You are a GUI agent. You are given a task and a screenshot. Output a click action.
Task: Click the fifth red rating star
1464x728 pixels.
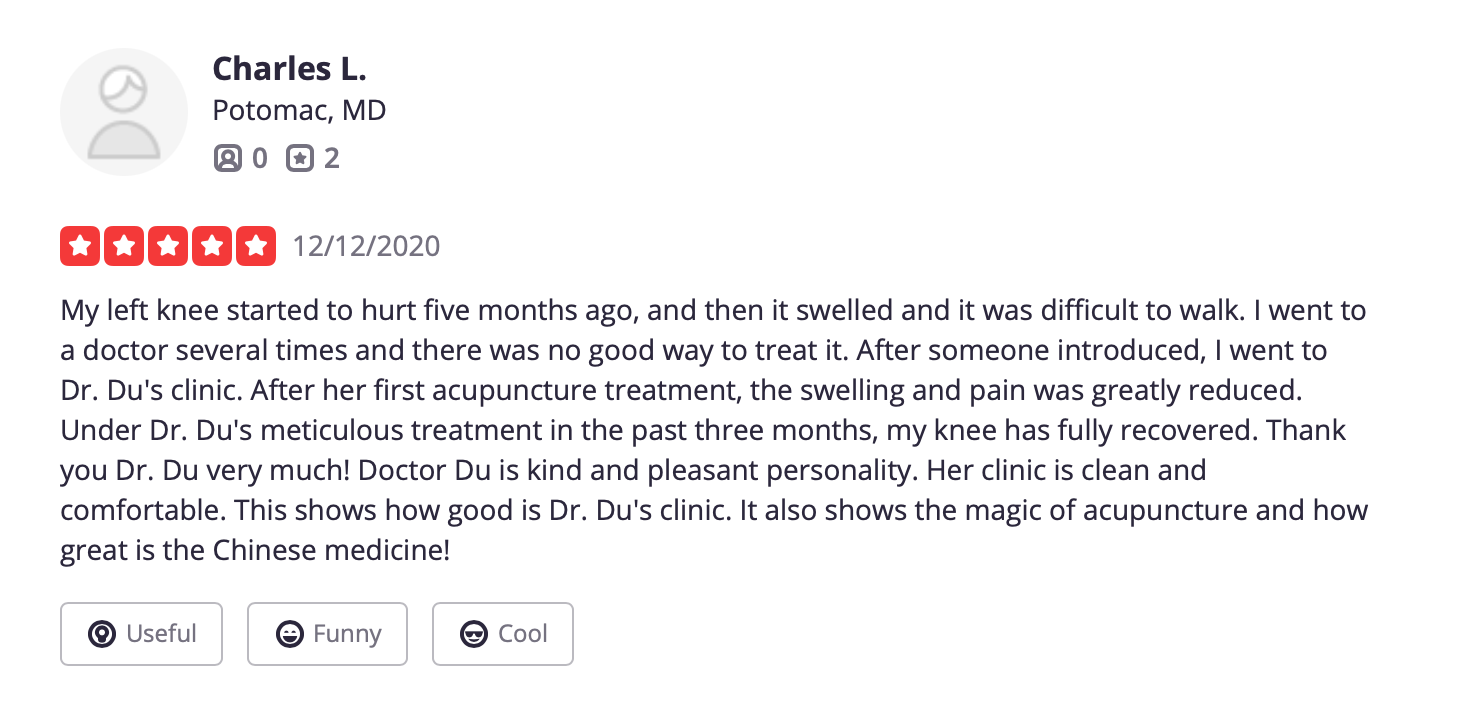256,246
